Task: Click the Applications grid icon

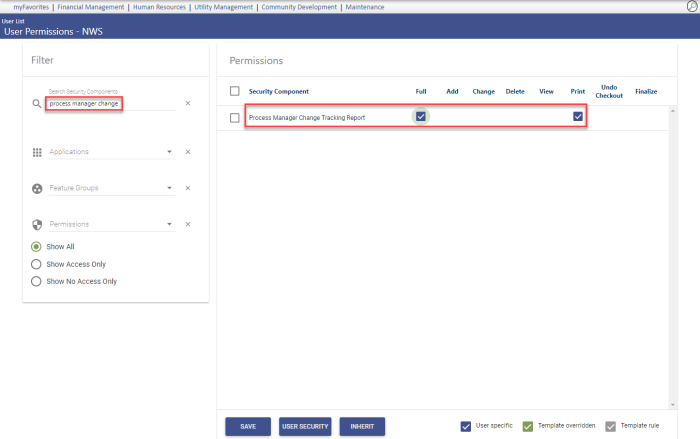Action: tap(37, 152)
